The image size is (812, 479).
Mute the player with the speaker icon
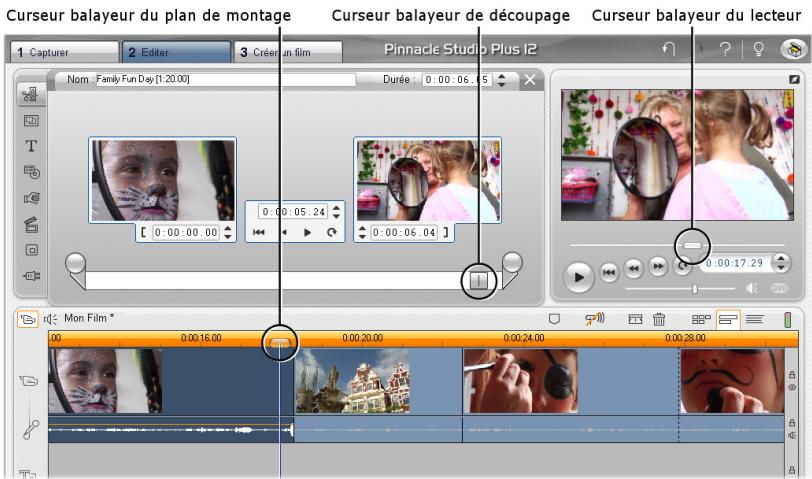[x=752, y=288]
